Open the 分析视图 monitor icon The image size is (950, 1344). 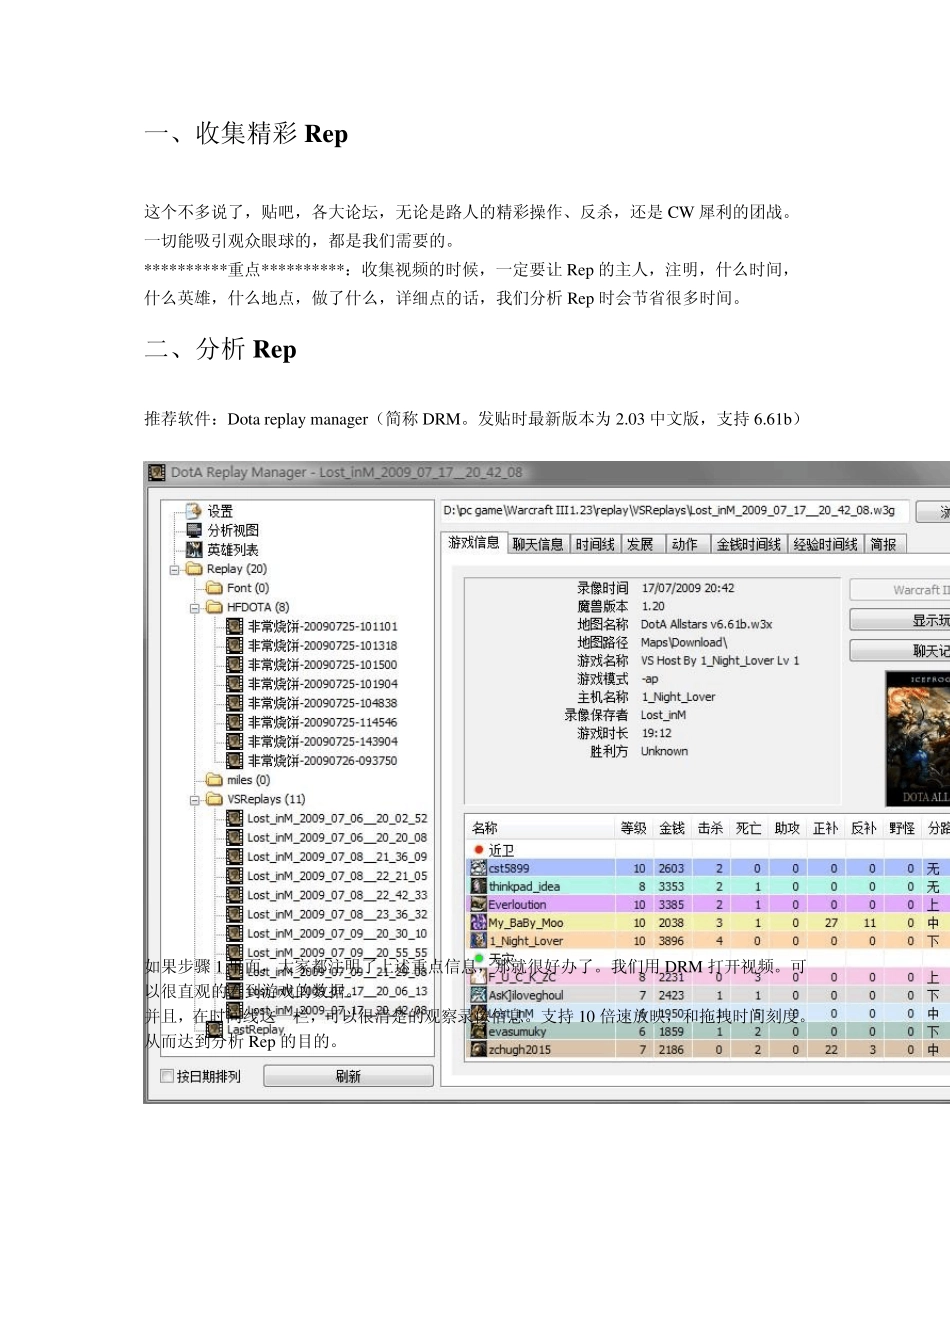pyautogui.click(x=194, y=530)
